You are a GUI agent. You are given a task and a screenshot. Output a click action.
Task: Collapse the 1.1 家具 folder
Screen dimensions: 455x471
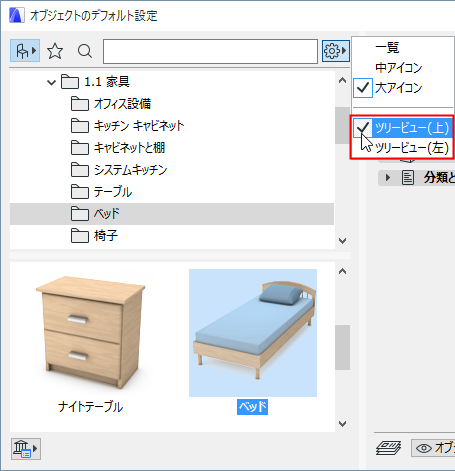[51, 82]
